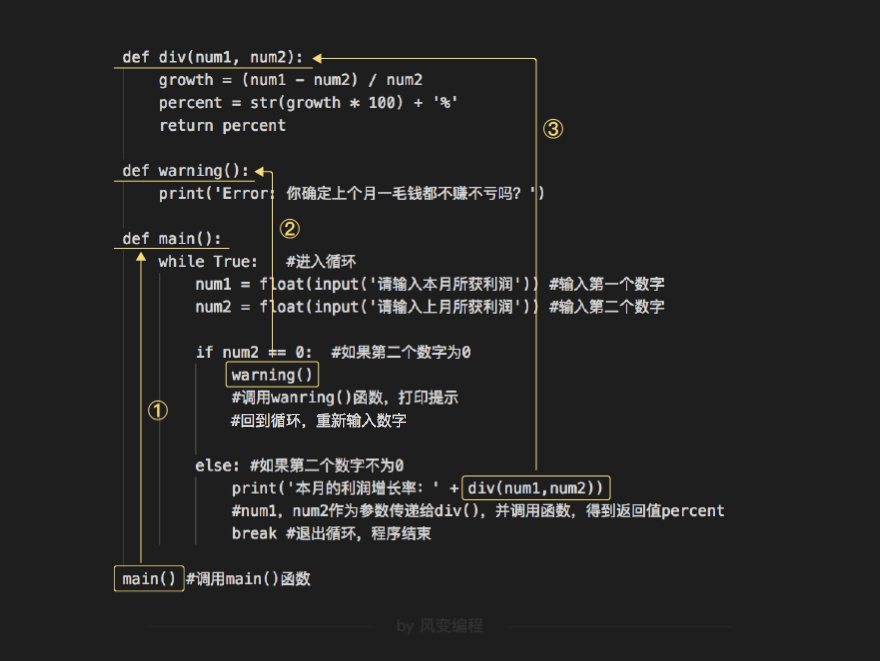
Task: Click the 'by 风变编程' watermark text
Action: [x=439, y=626]
